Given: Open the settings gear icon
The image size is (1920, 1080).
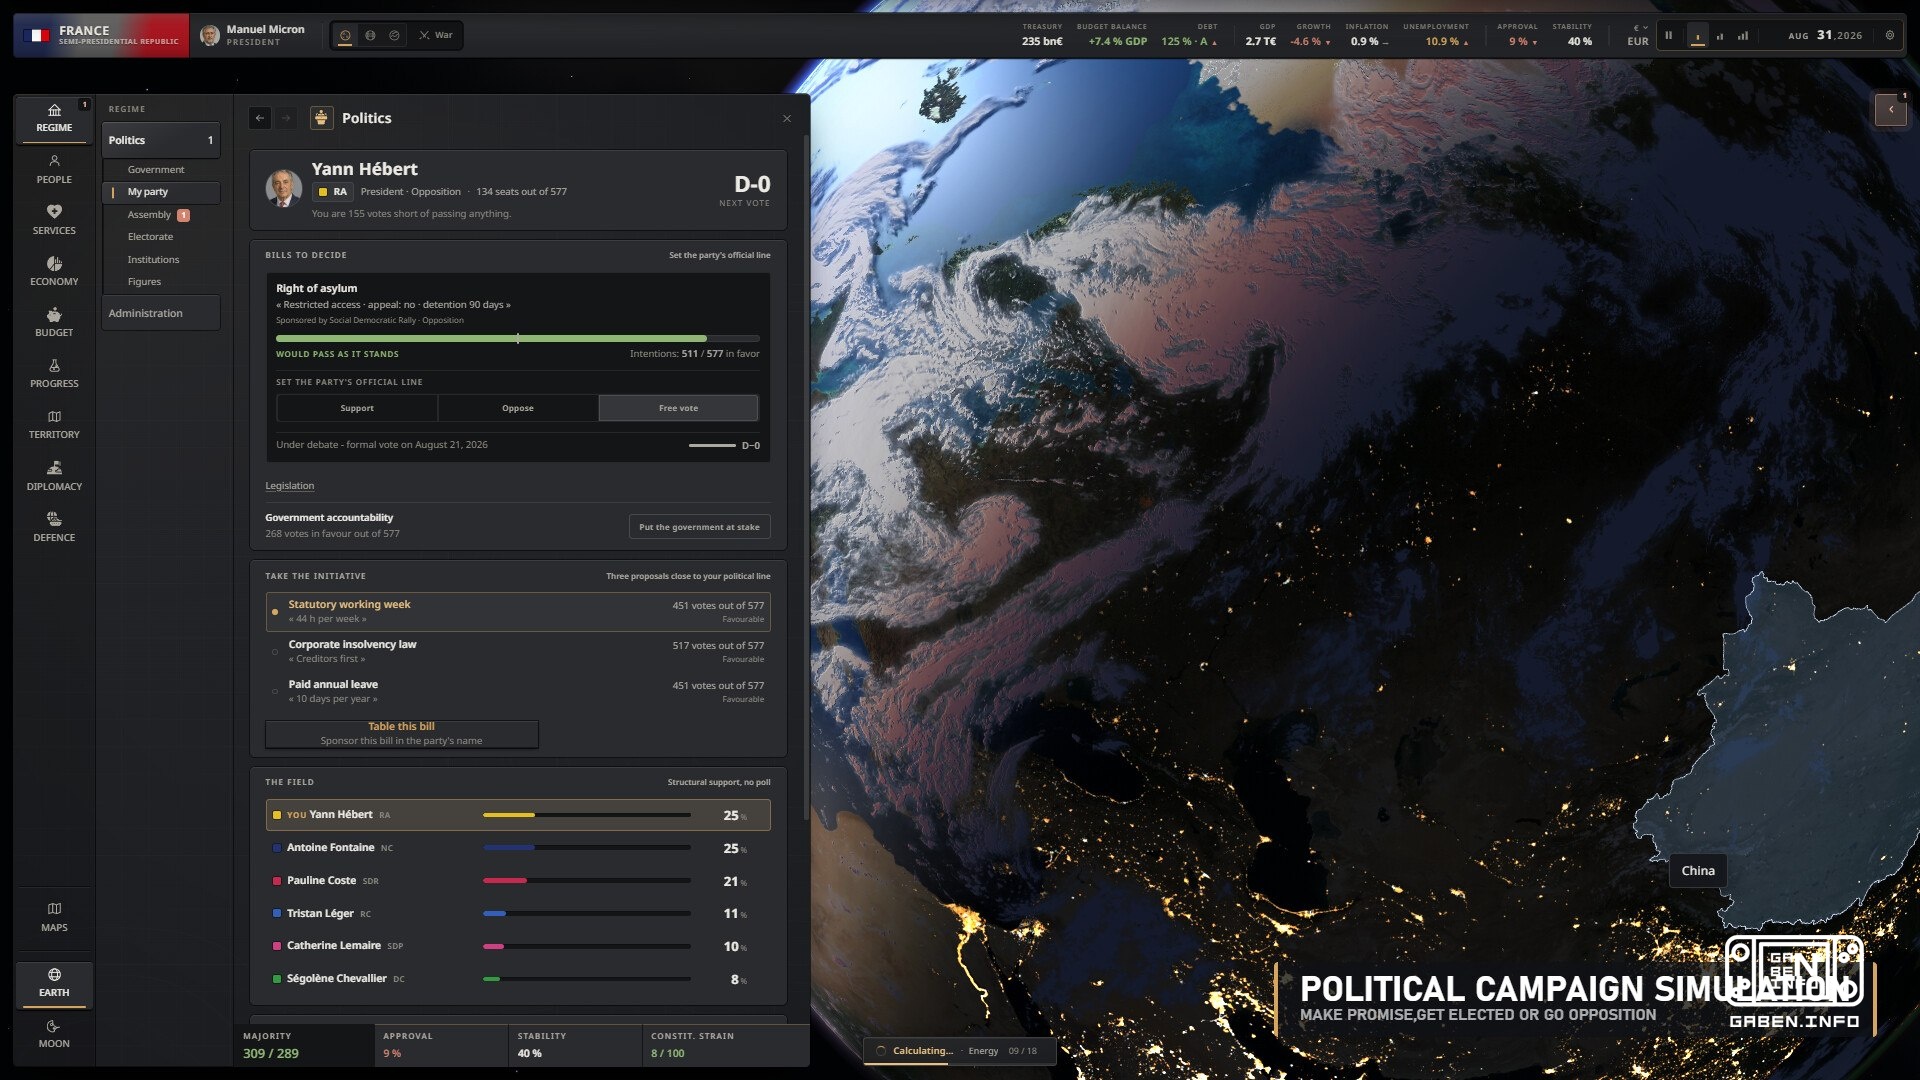Looking at the screenshot, I should [1890, 36].
